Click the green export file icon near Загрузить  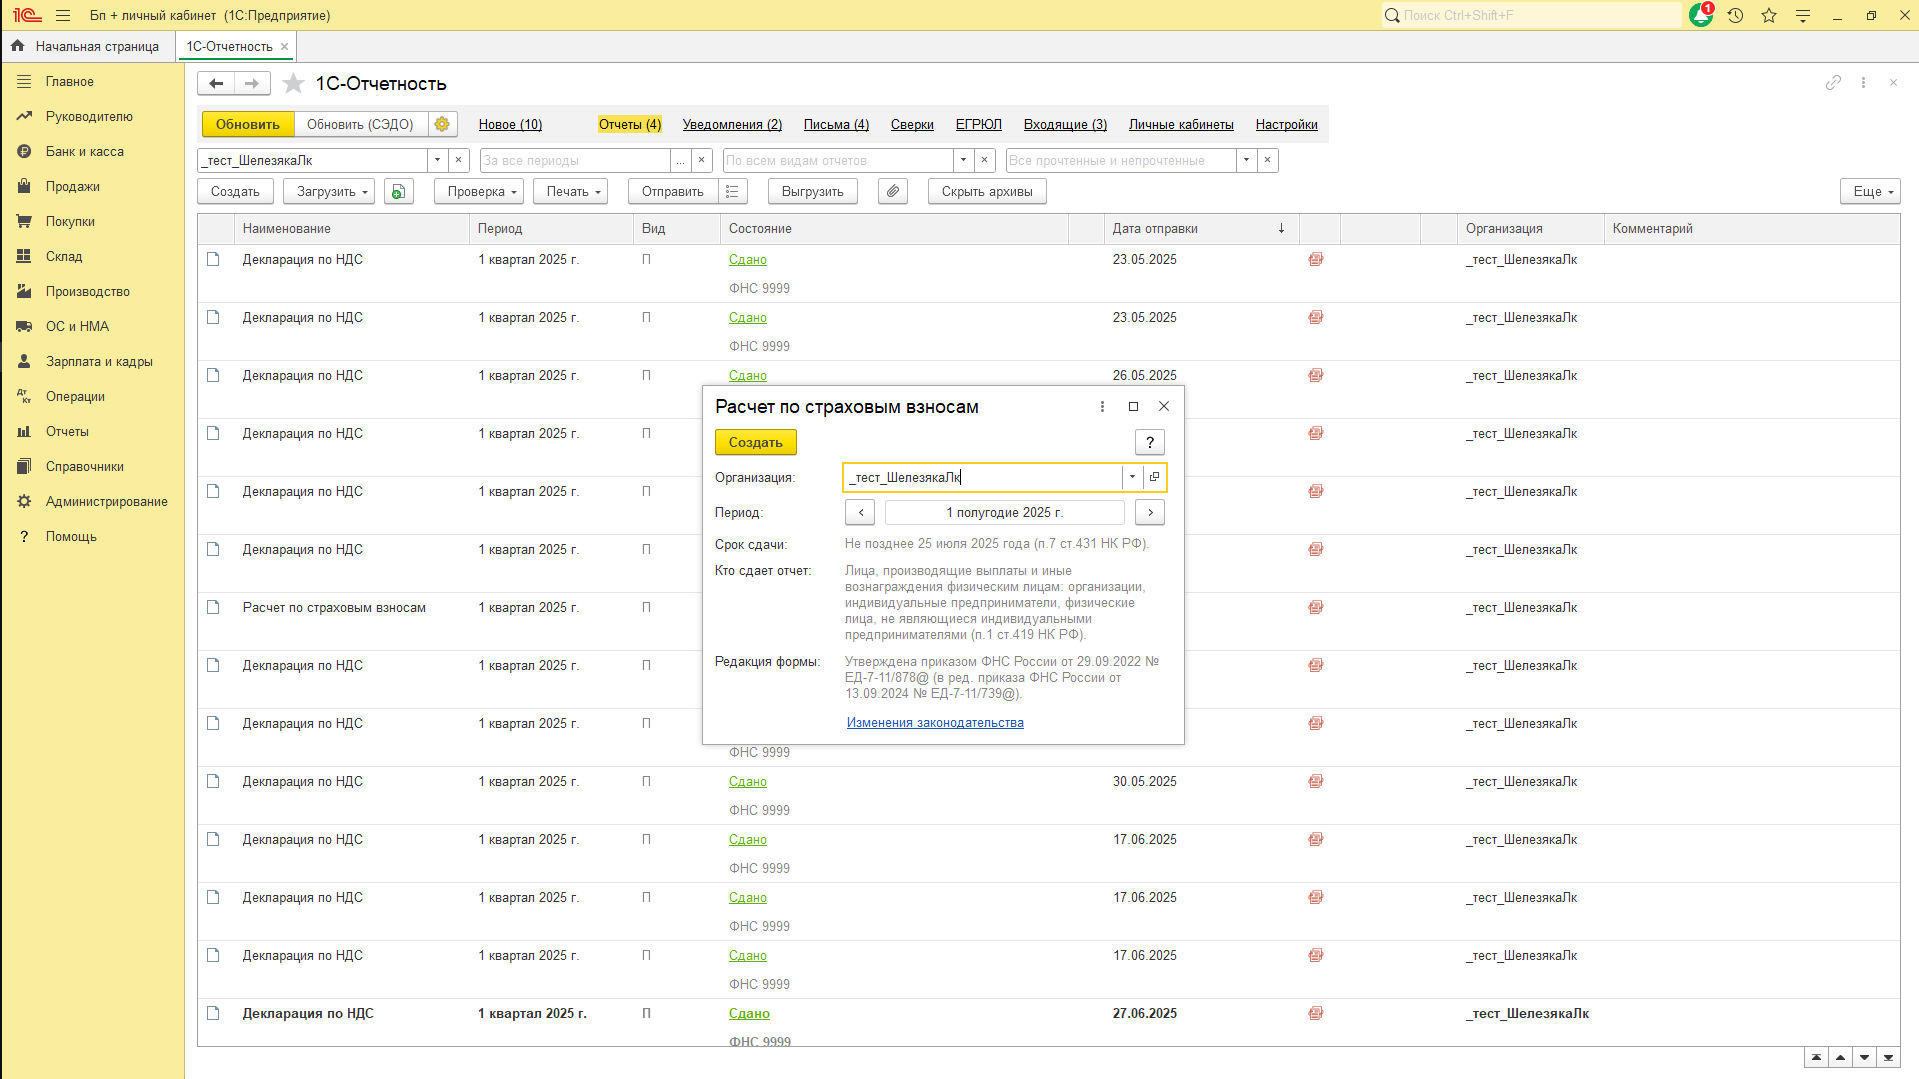(398, 191)
